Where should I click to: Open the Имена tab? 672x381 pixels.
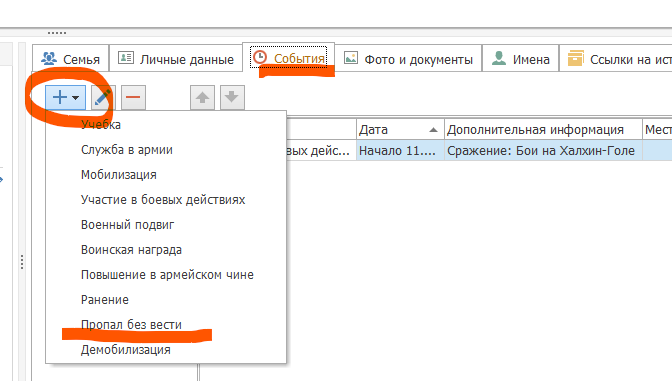[x=520, y=58]
